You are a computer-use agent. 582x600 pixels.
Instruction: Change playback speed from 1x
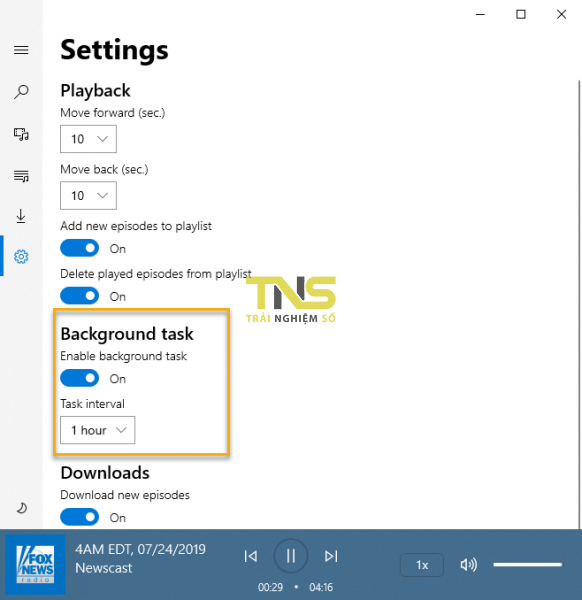click(422, 565)
